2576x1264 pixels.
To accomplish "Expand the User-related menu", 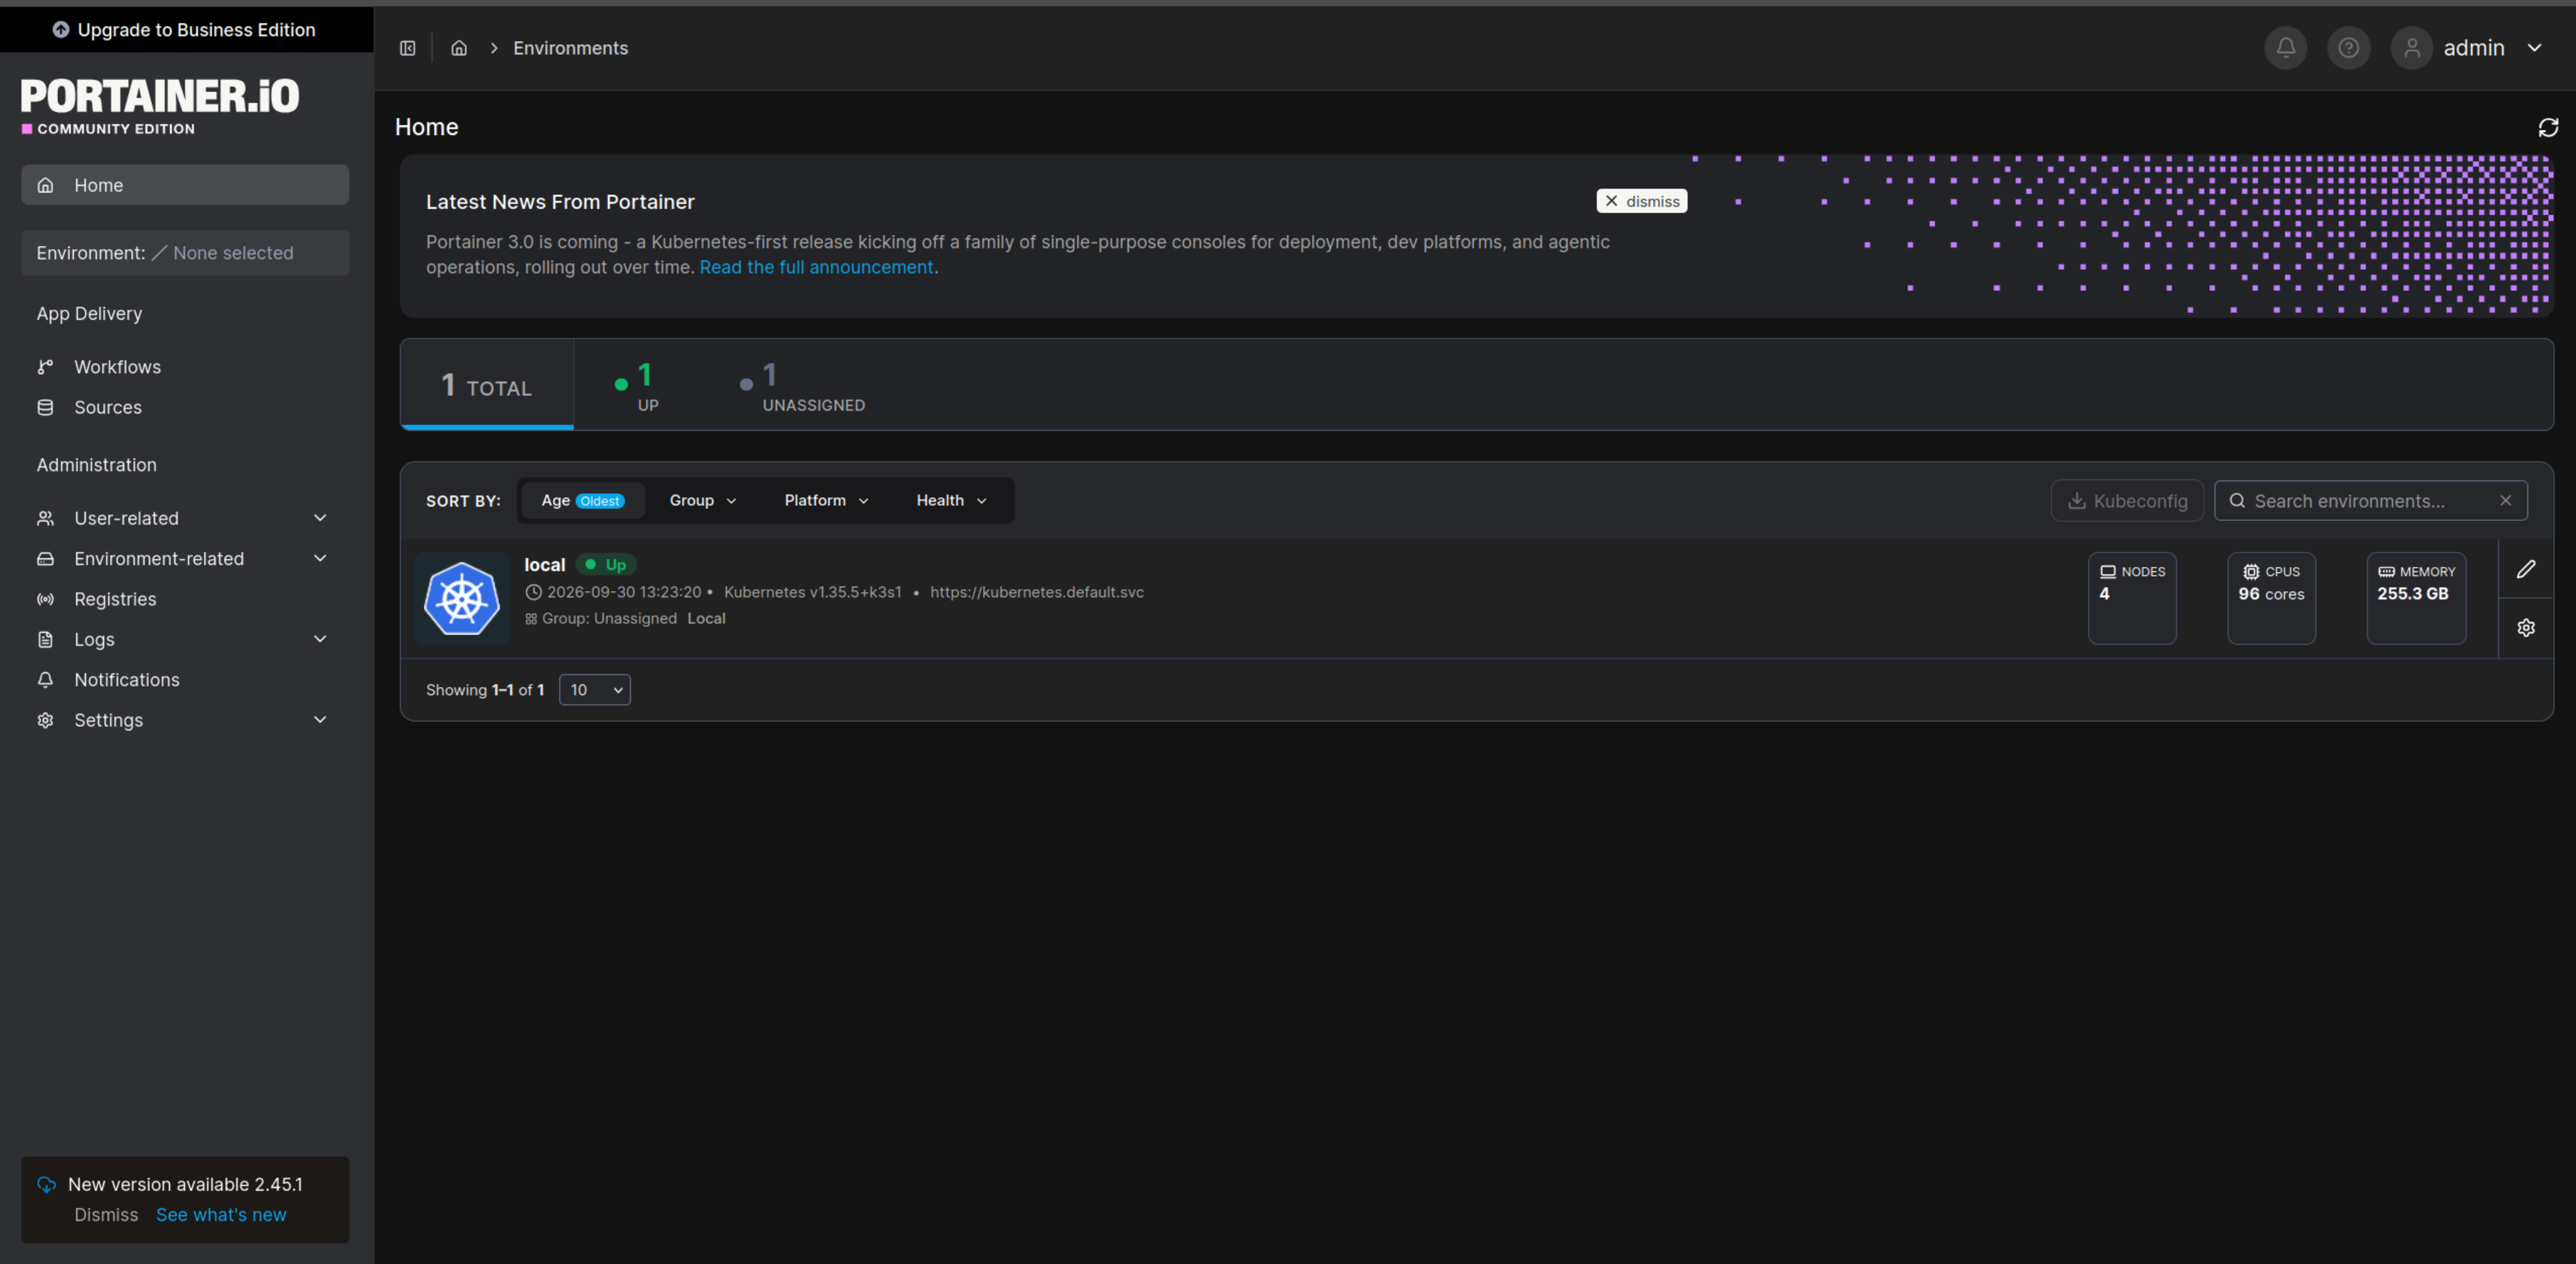I will (x=185, y=518).
